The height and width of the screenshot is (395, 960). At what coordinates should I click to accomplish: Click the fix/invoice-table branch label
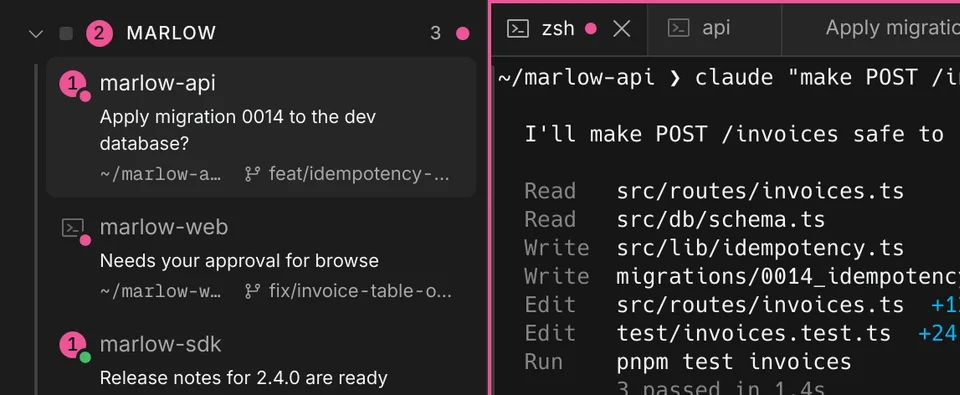[x=361, y=291]
